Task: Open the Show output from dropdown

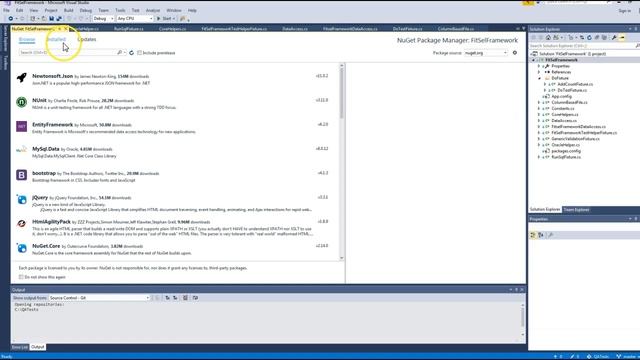Action: pos(99,298)
